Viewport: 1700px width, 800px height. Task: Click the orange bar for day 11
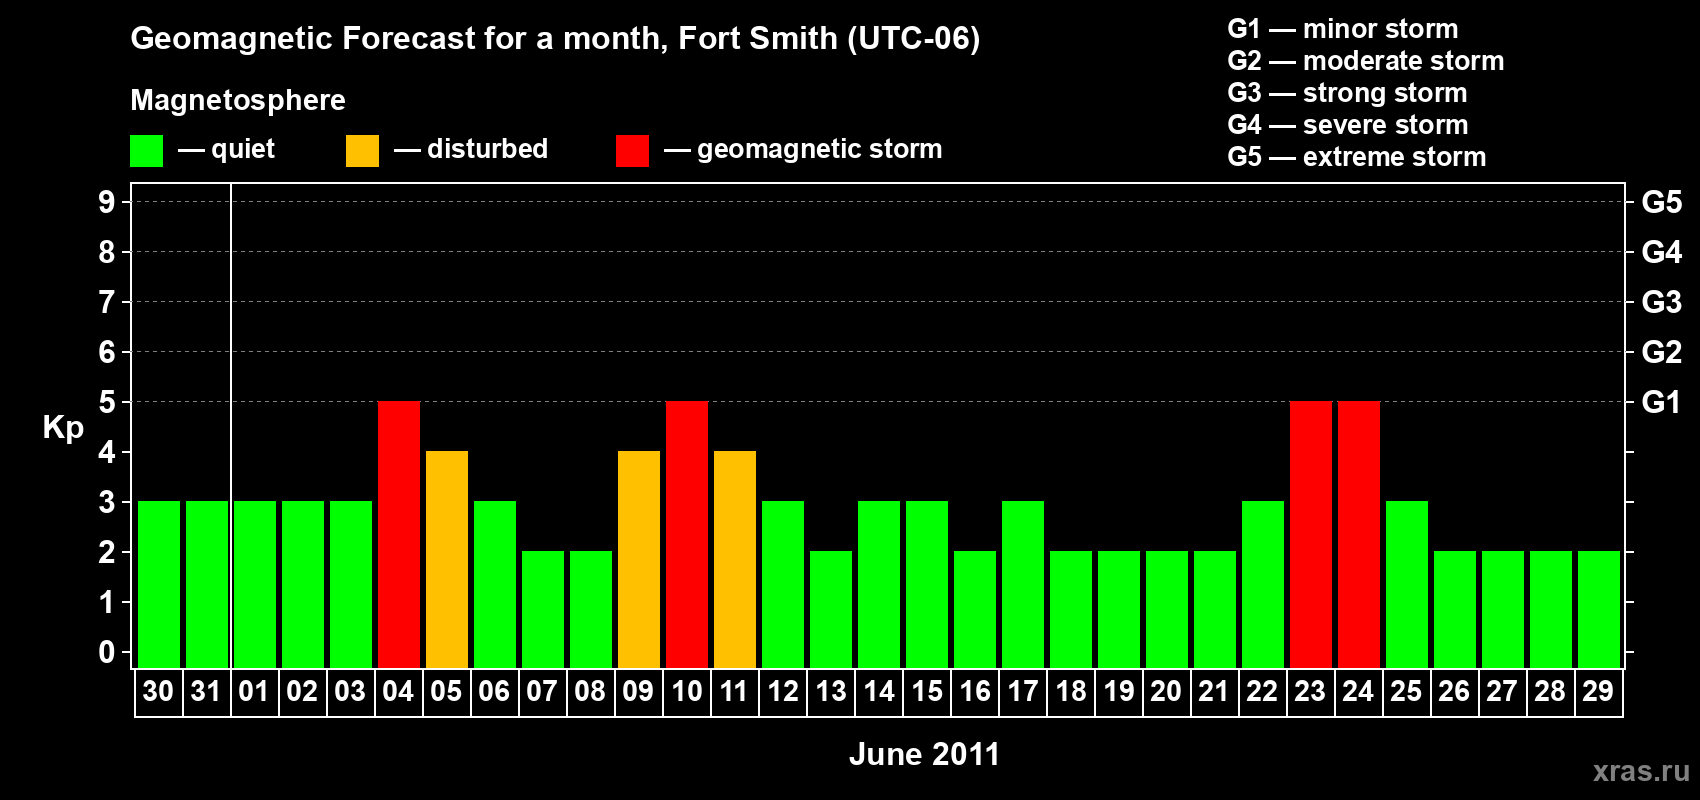tap(735, 560)
